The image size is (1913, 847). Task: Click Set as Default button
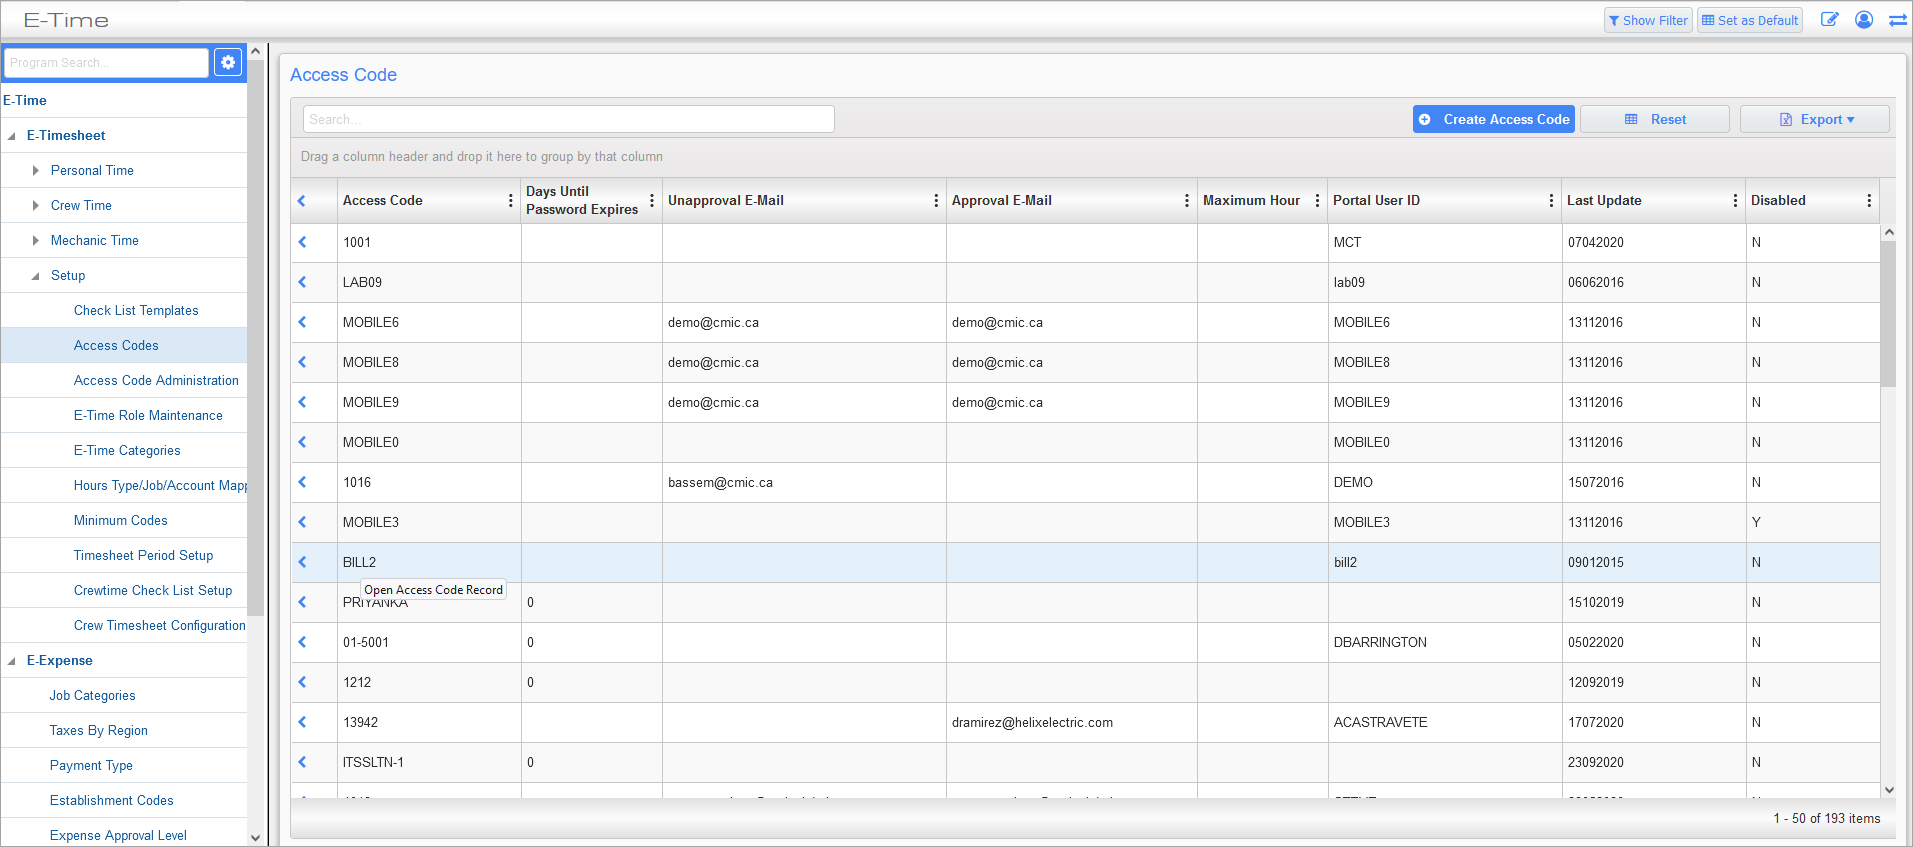coord(1750,20)
